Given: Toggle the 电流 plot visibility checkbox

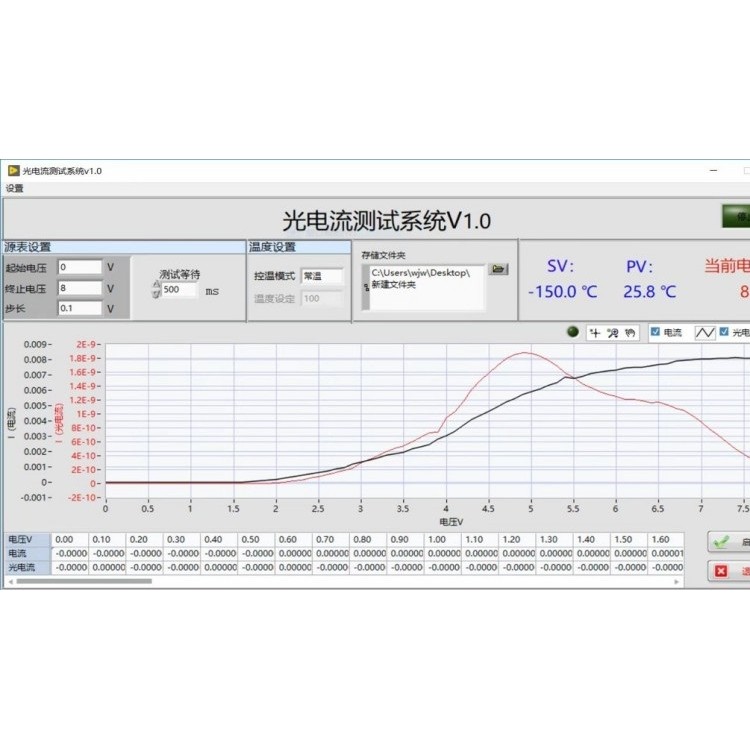Looking at the screenshot, I should [655, 333].
